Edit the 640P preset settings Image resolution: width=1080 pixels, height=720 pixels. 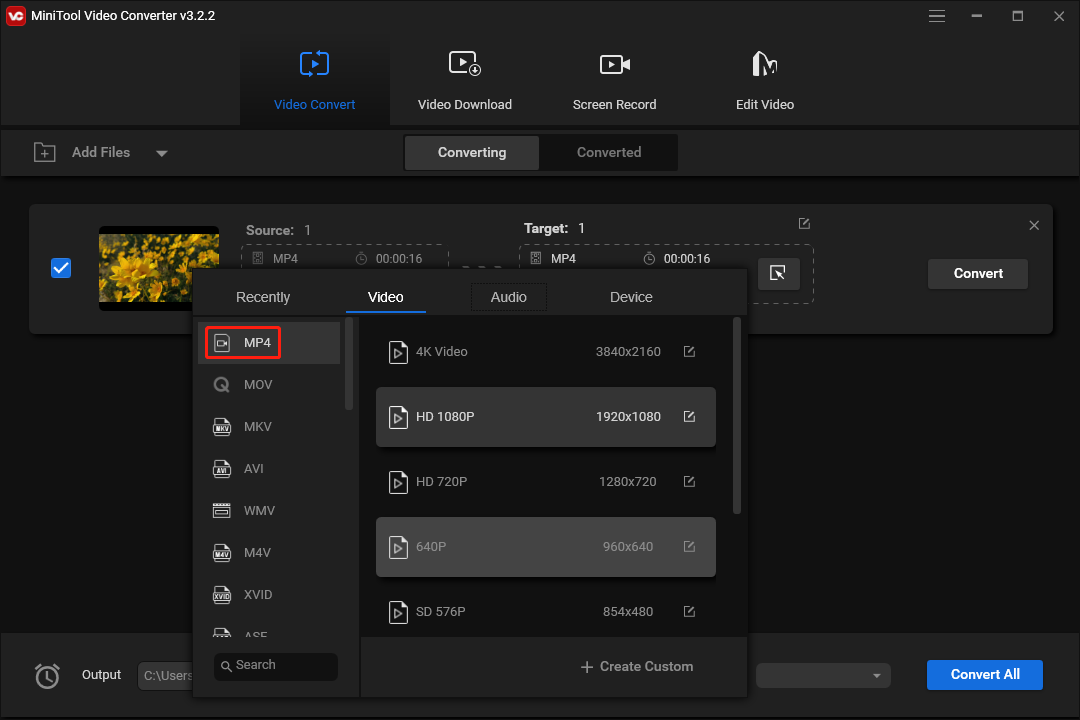point(689,546)
